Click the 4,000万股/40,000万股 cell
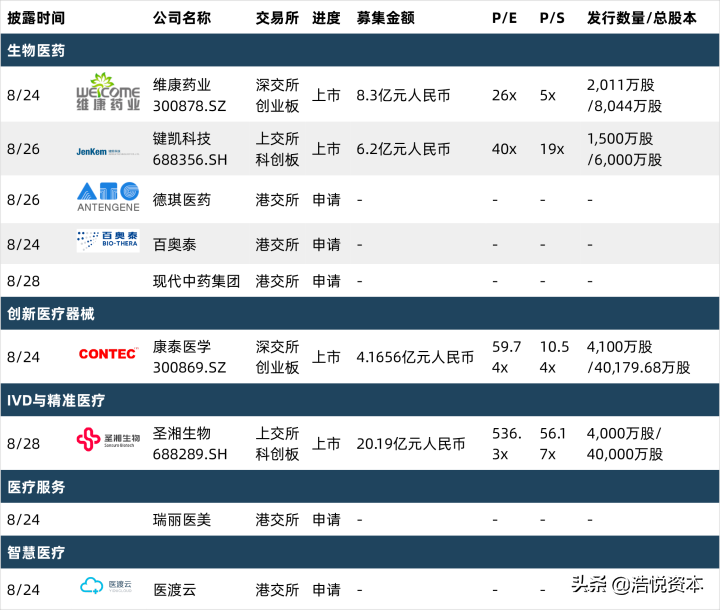 click(625, 444)
